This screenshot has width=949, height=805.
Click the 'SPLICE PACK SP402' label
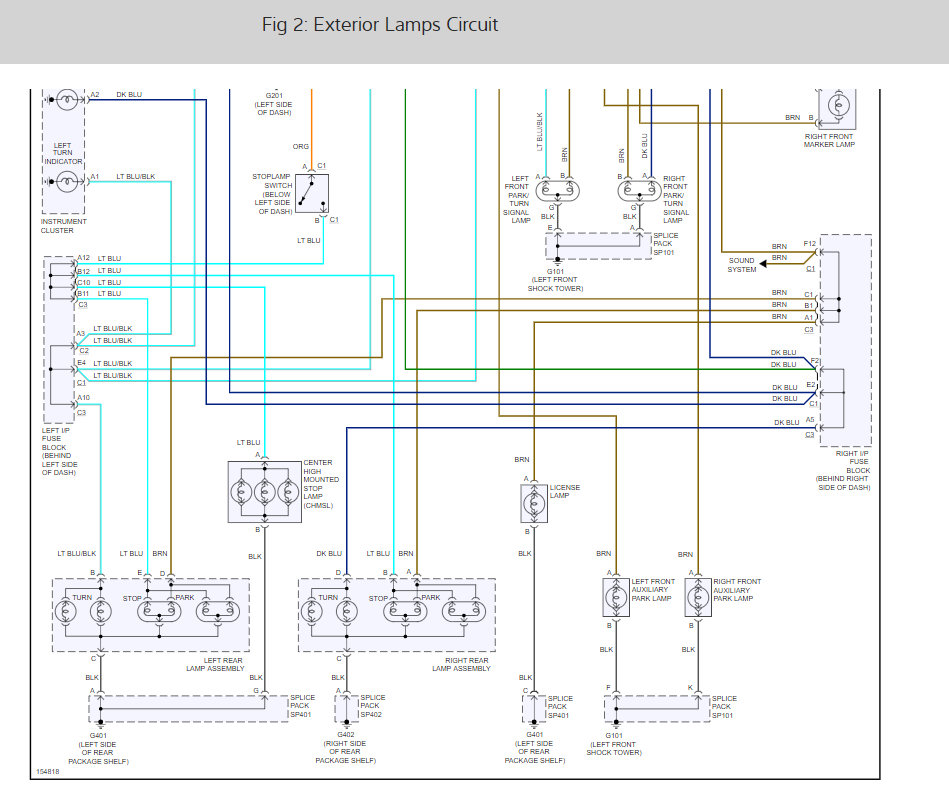[372, 706]
